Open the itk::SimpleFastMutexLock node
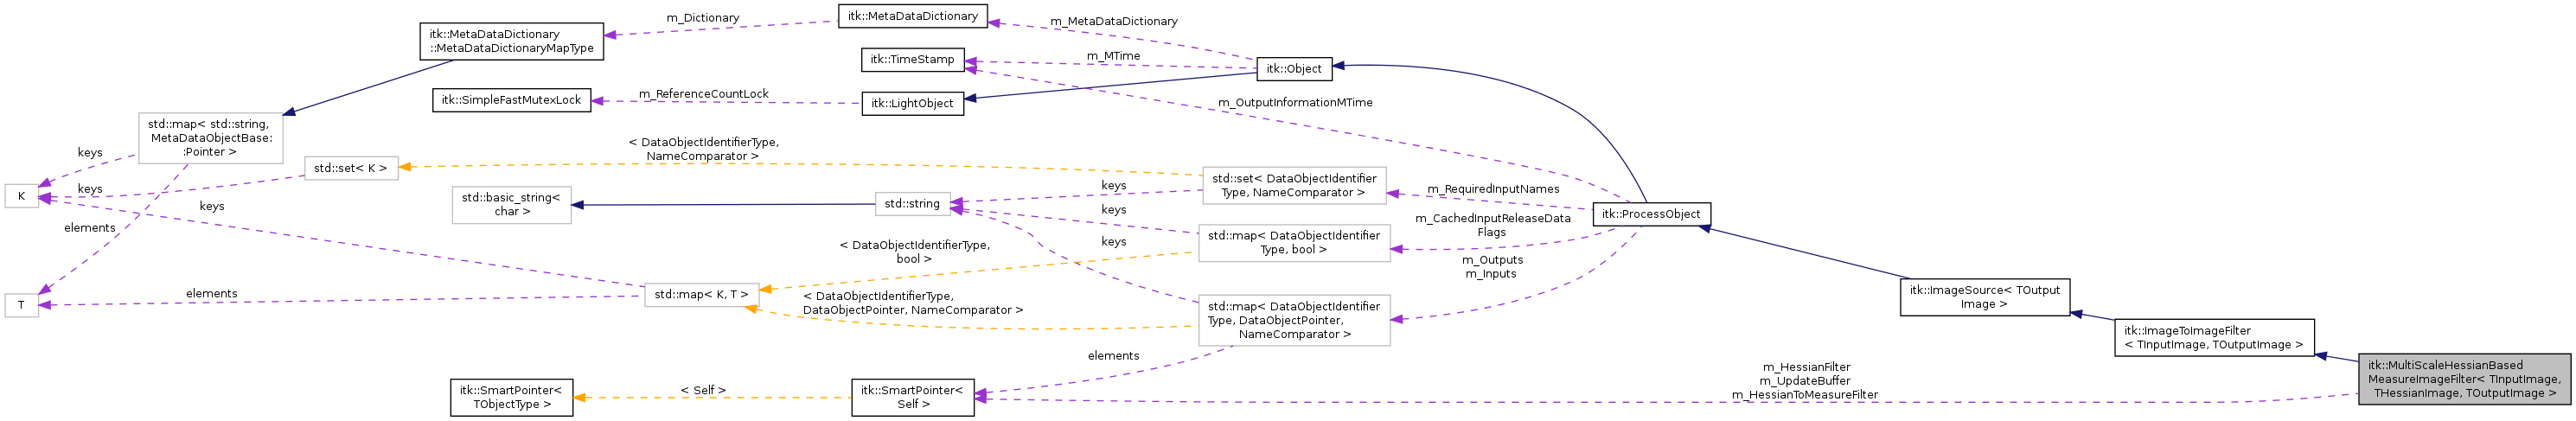 point(511,101)
